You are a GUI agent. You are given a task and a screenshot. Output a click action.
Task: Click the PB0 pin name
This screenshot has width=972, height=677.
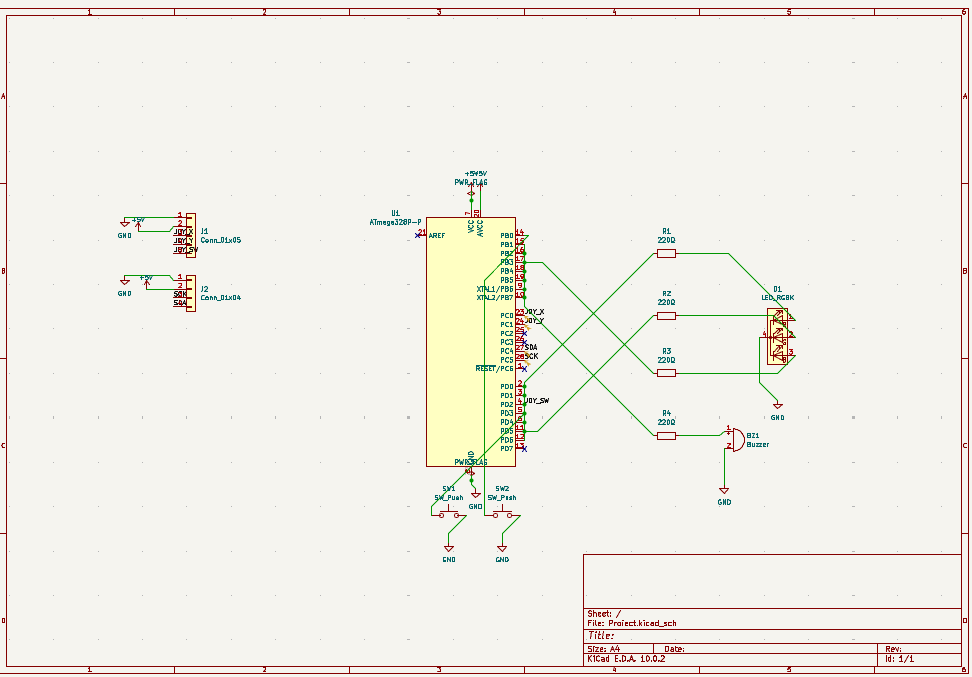click(x=507, y=236)
